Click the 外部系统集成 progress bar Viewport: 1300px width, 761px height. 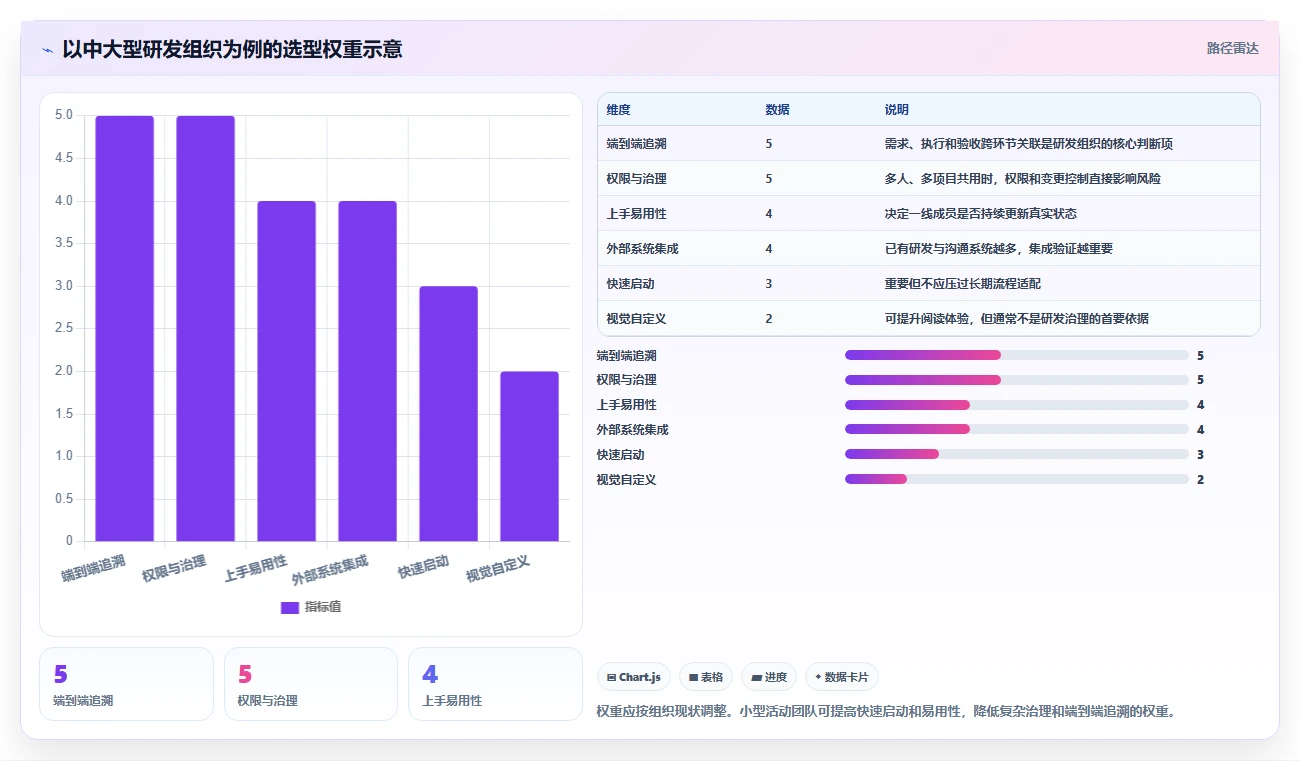coord(1017,429)
